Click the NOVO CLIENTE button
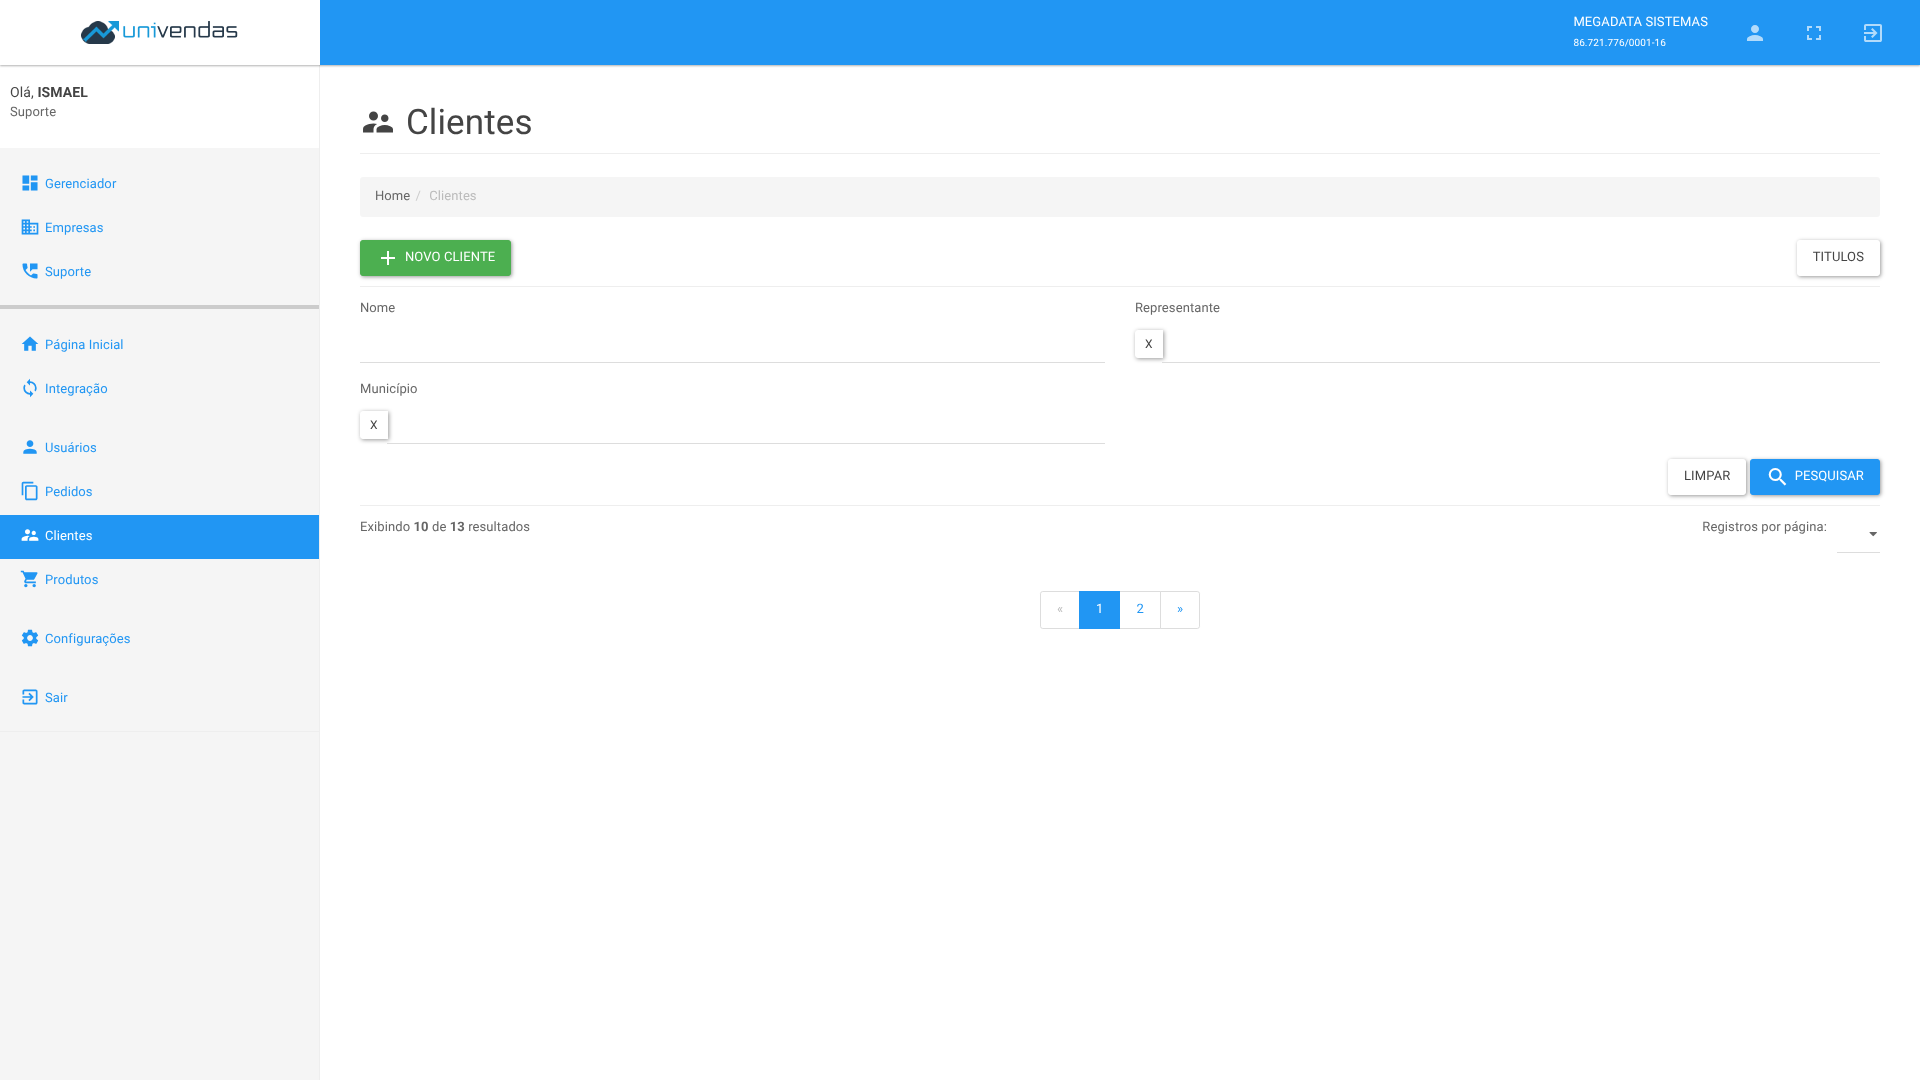Screen dimensions: 1920x1080 pyautogui.click(x=435, y=258)
